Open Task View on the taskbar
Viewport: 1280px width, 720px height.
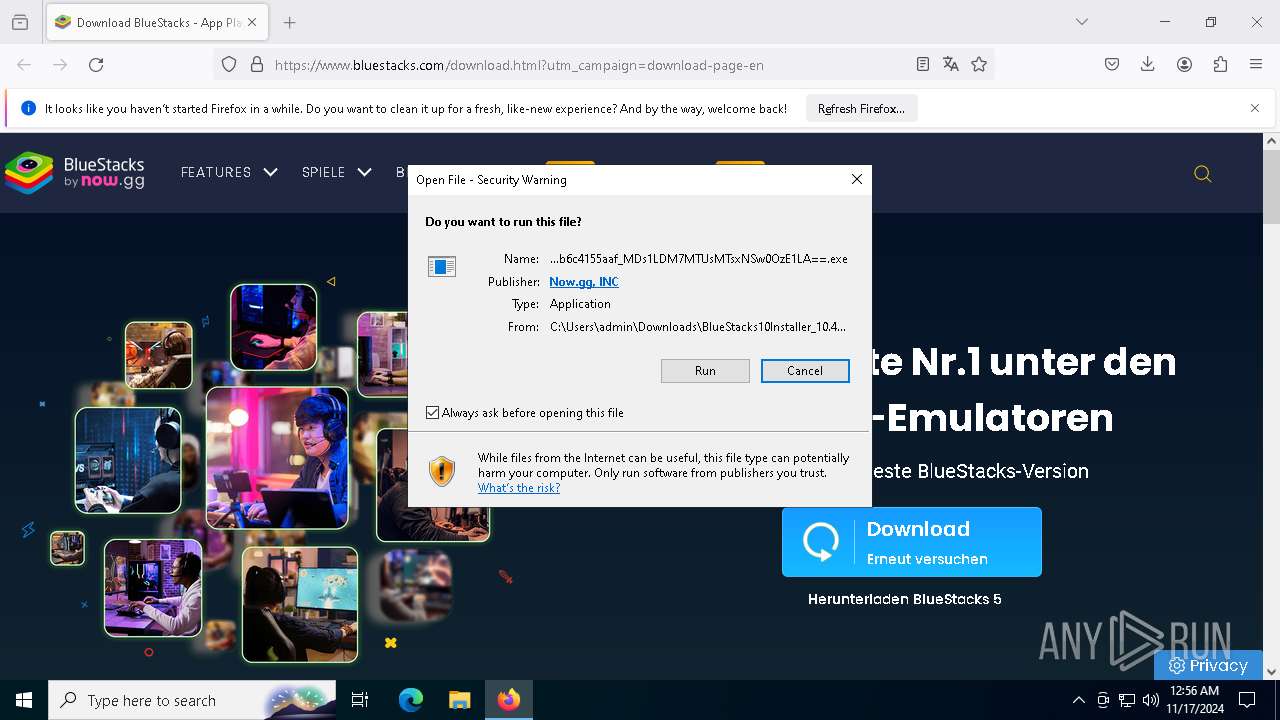[x=360, y=700]
